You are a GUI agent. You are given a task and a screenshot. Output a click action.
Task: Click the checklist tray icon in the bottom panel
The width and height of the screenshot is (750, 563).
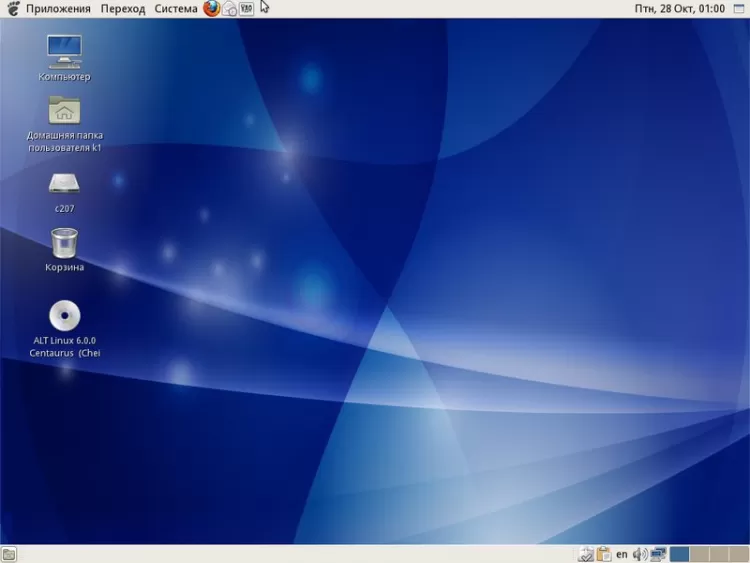(586, 554)
